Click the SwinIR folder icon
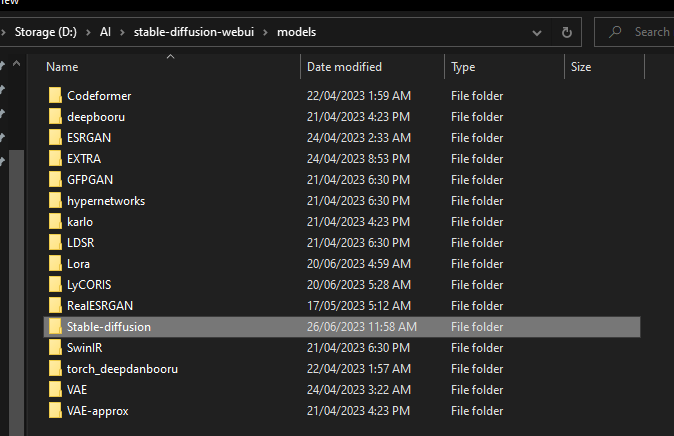Image resolution: width=674 pixels, height=436 pixels. pos(55,348)
